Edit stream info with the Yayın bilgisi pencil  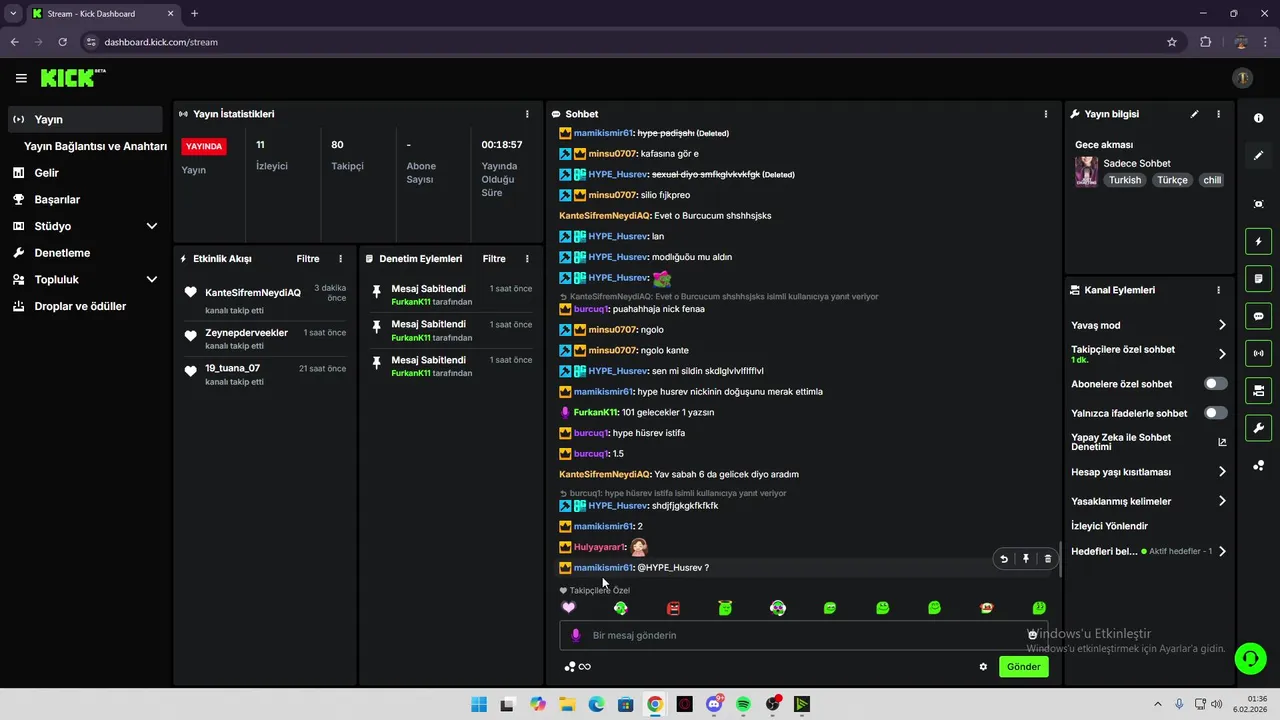[x=1194, y=114]
